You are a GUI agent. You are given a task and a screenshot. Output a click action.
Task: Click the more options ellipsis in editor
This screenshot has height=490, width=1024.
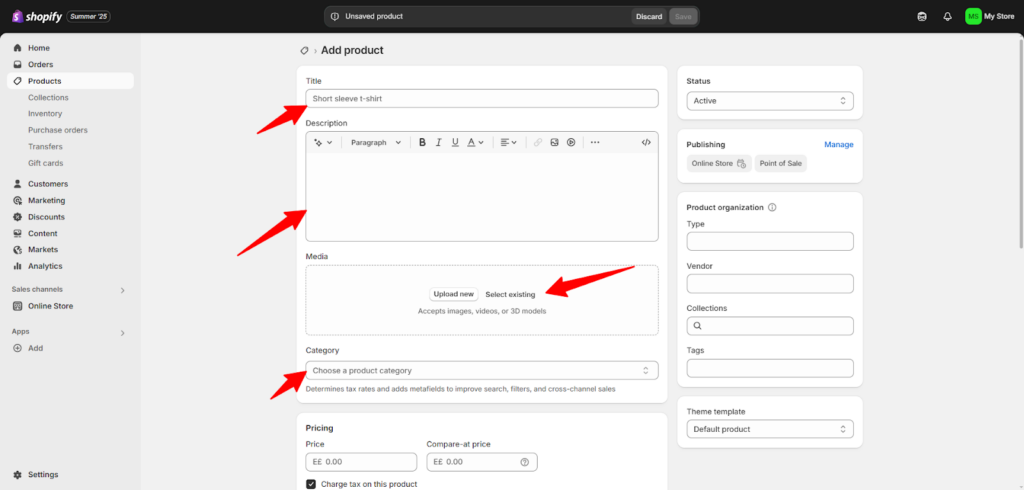click(595, 143)
